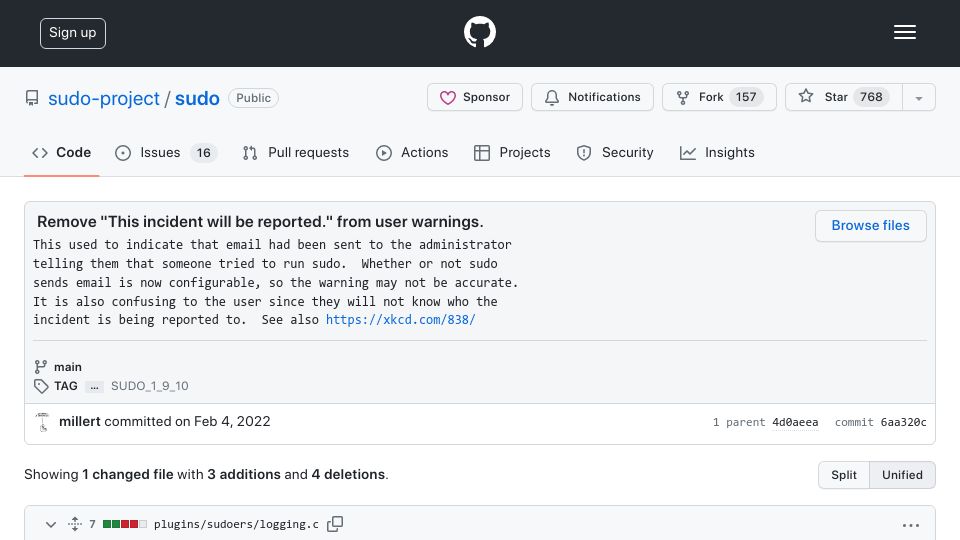Switch to the Code tab
960x540 pixels.
click(61, 152)
